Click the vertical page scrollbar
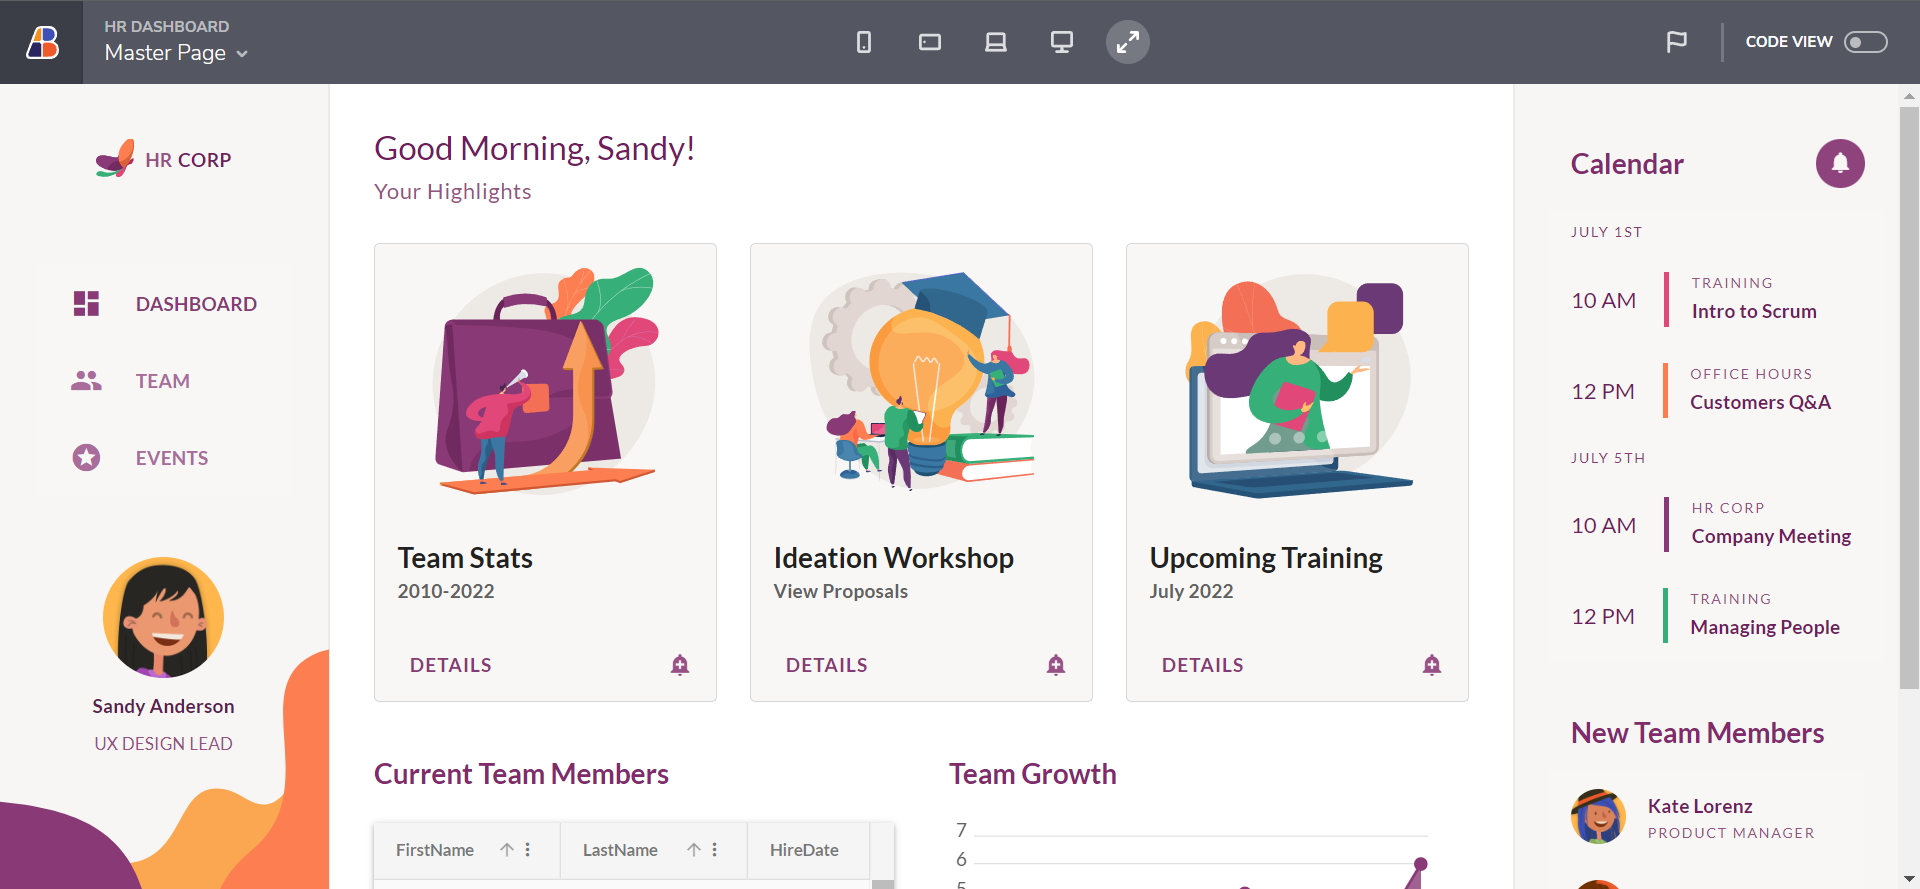 (1909, 400)
